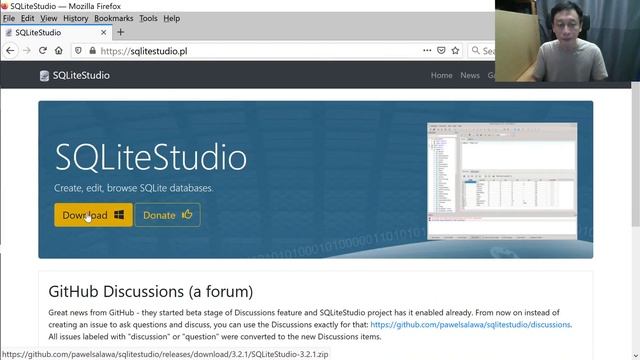Click the 'Create, edit, browse SQLite databases.' tagline
This screenshot has width=640, height=360.
pos(133,188)
